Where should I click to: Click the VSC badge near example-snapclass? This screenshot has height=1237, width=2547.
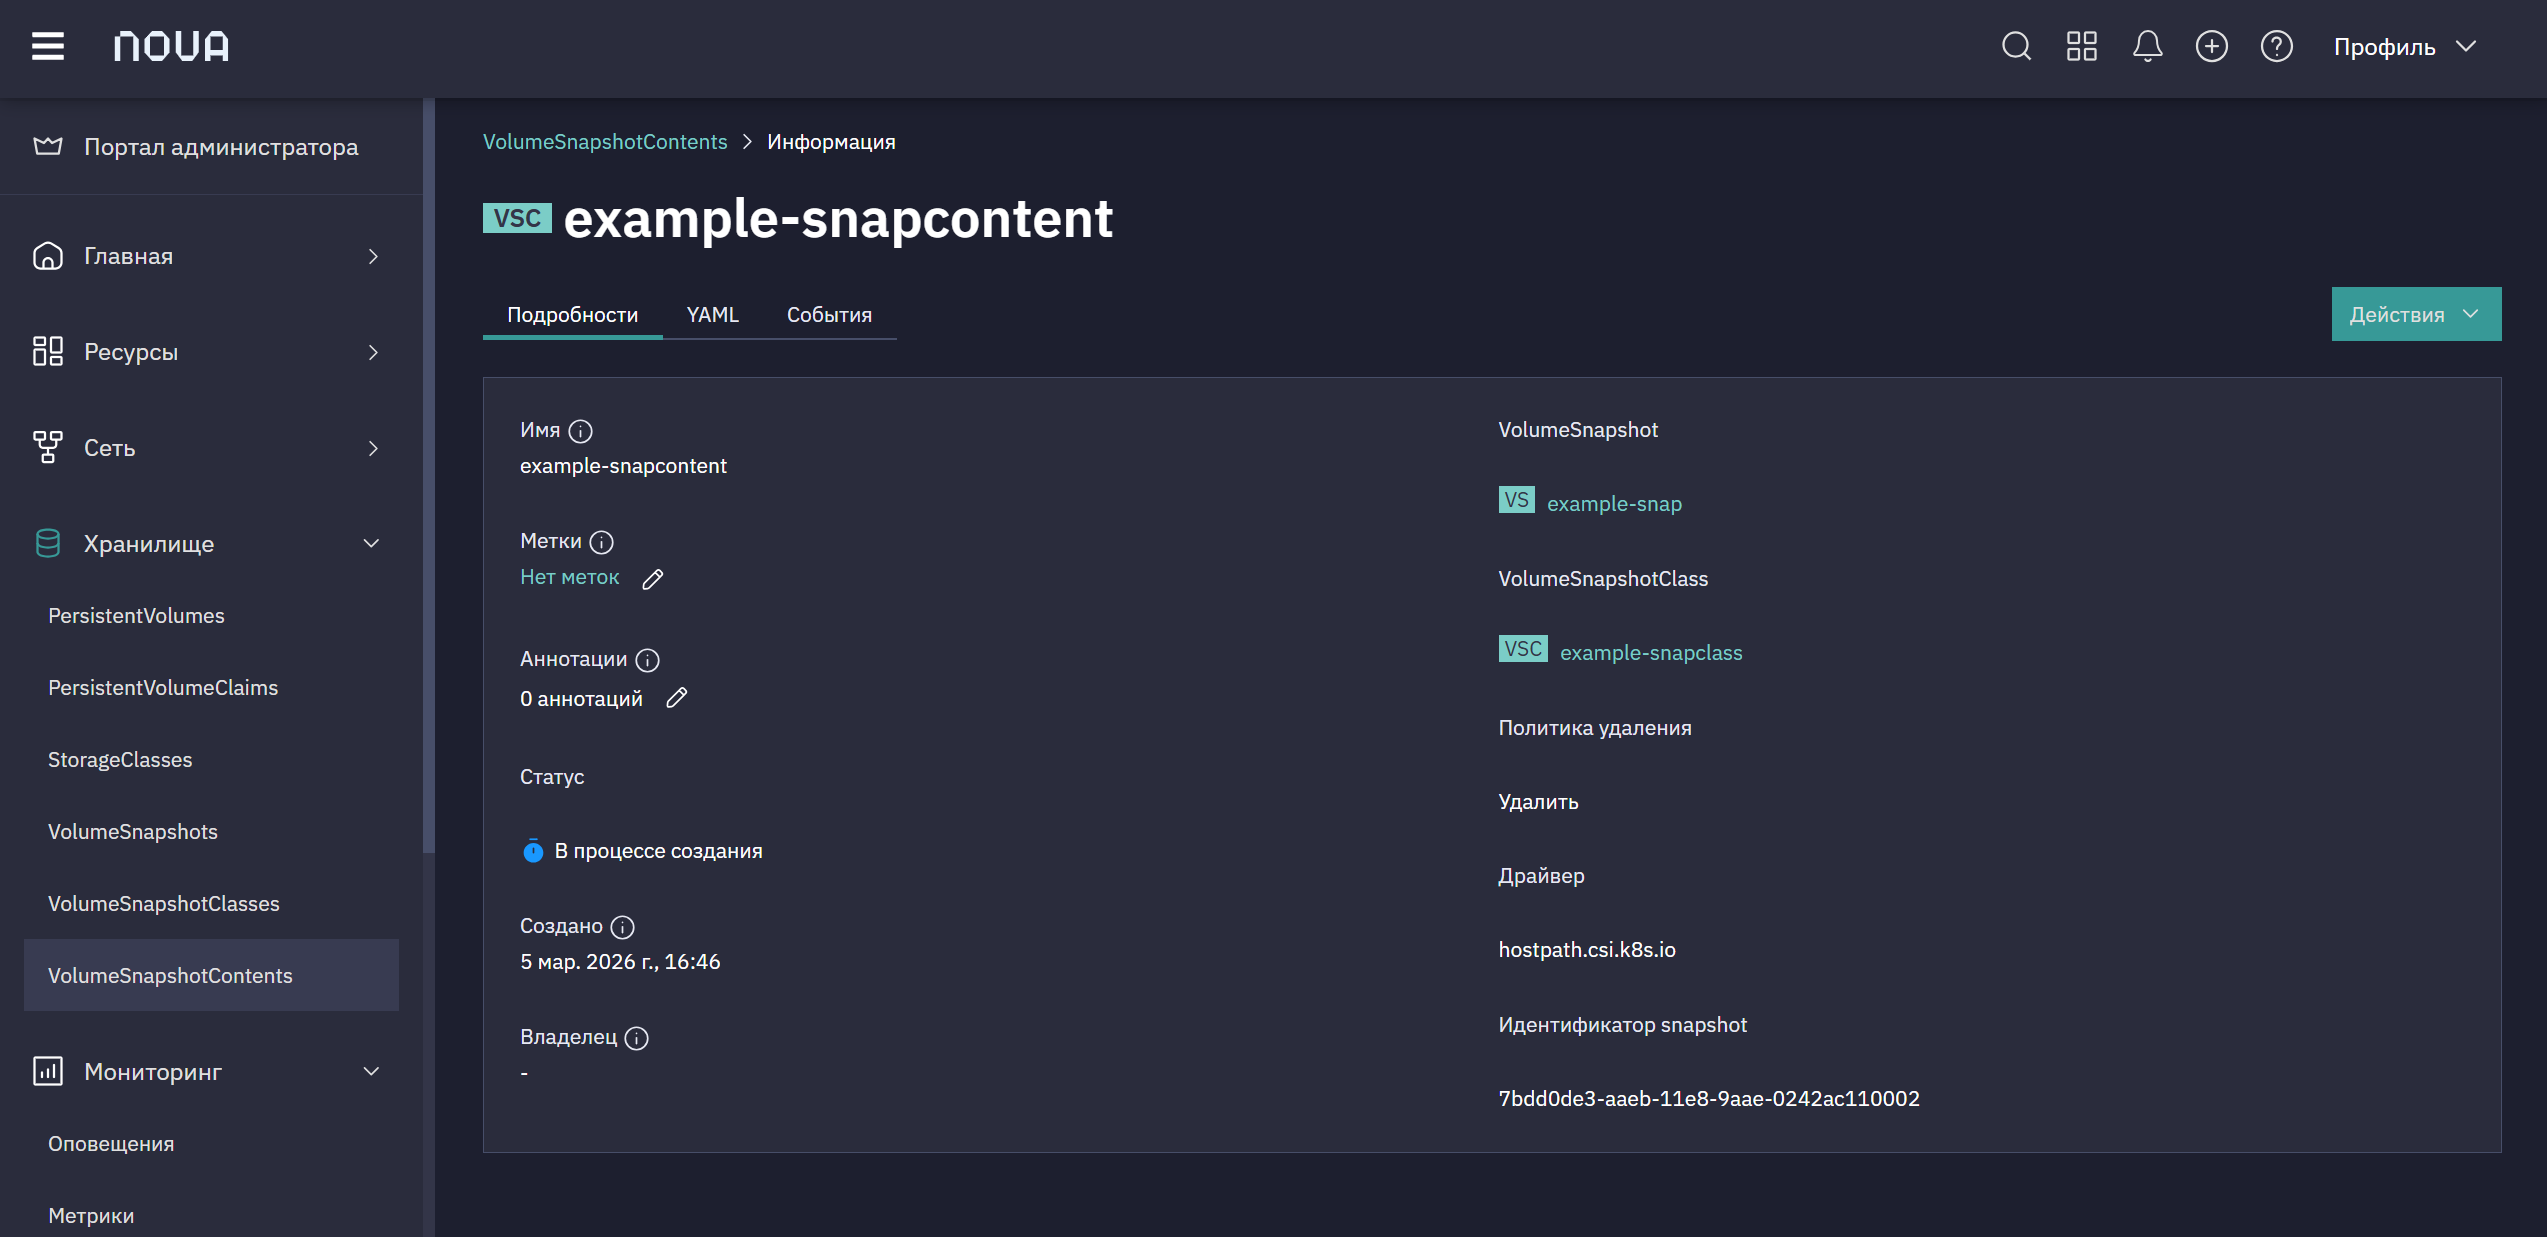(x=1523, y=649)
